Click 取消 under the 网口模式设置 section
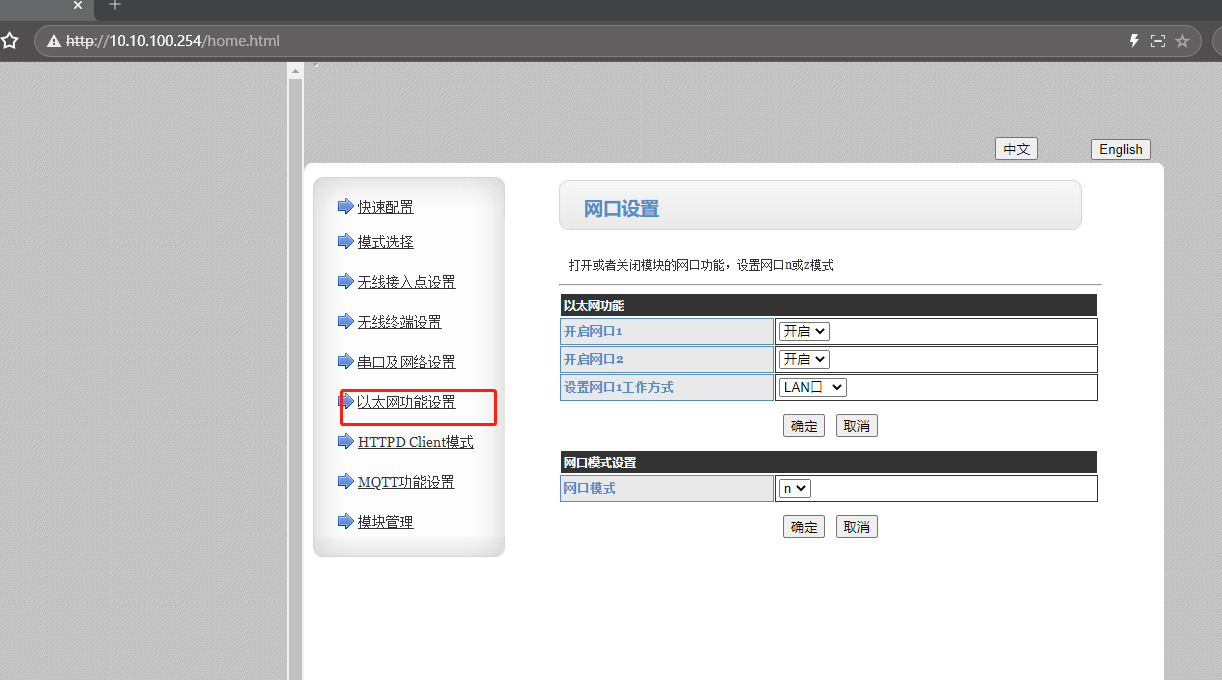 click(856, 527)
